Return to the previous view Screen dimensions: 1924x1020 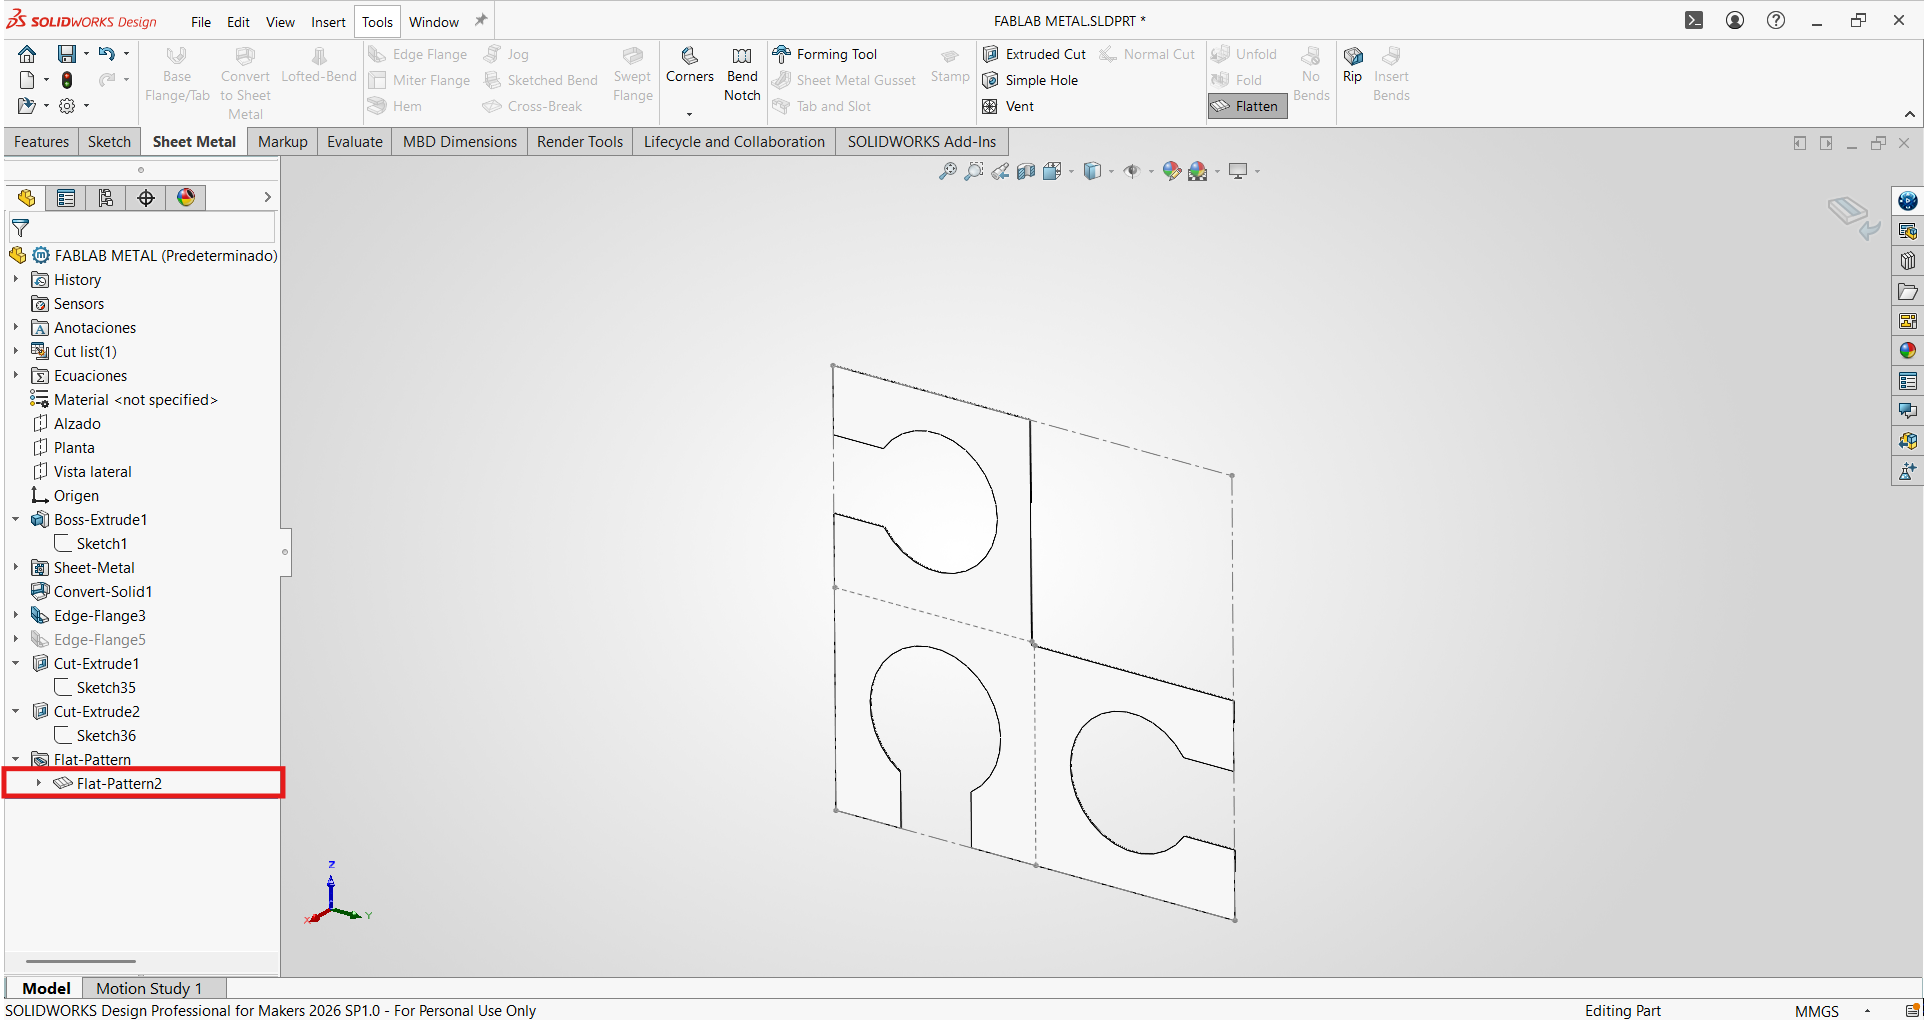[x=1000, y=171]
